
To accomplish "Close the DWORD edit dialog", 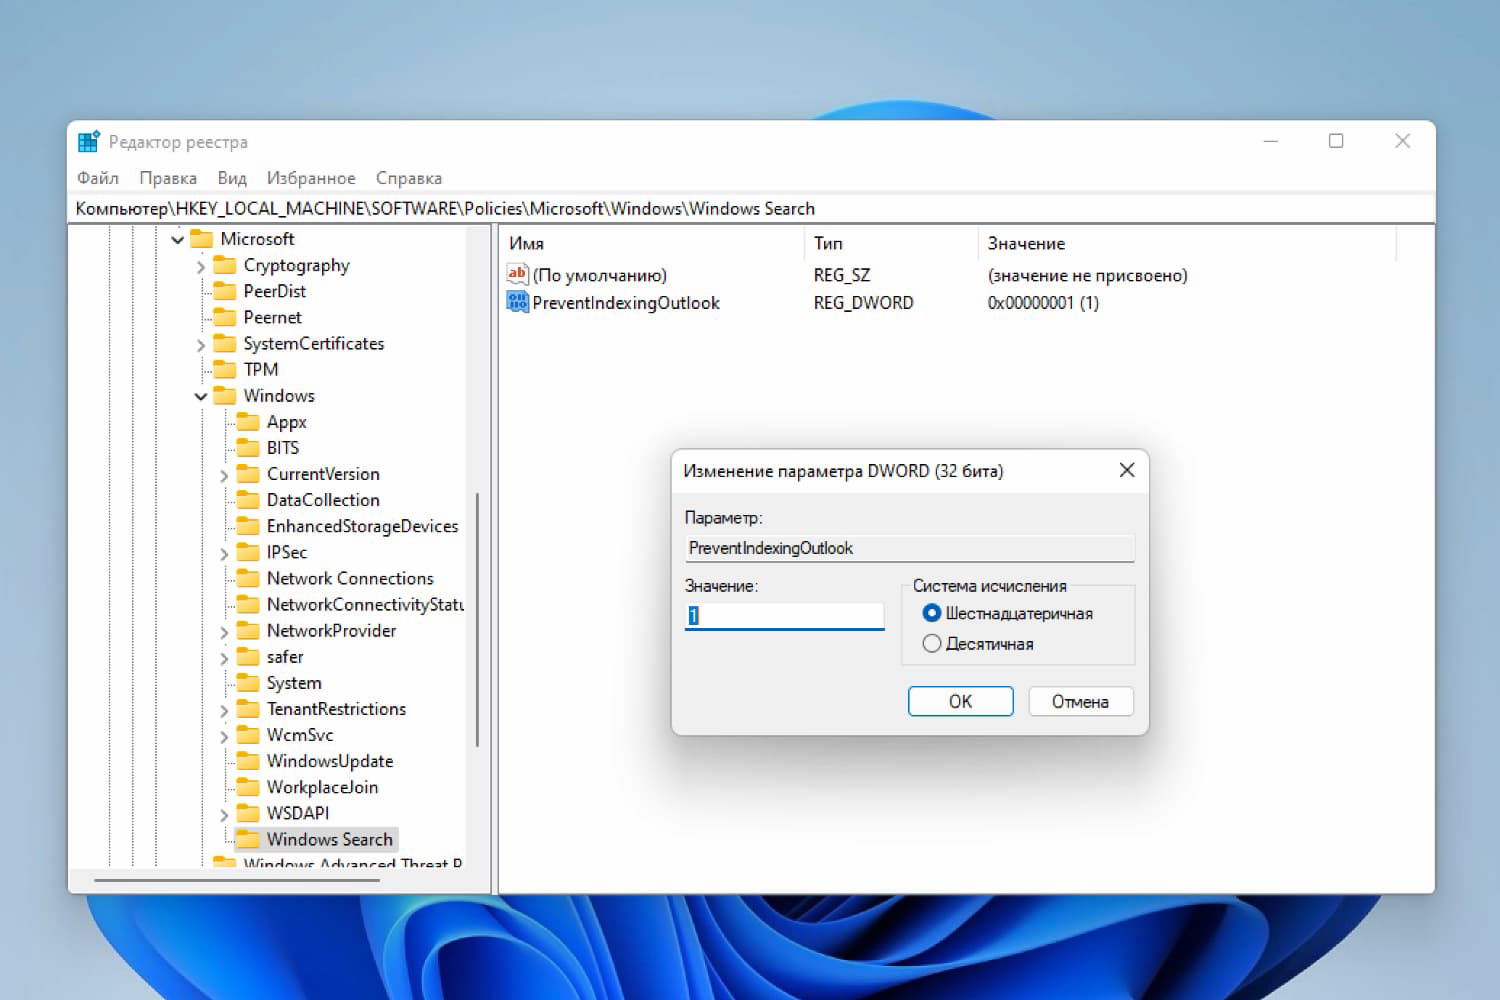I will [x=1127, y=470].
